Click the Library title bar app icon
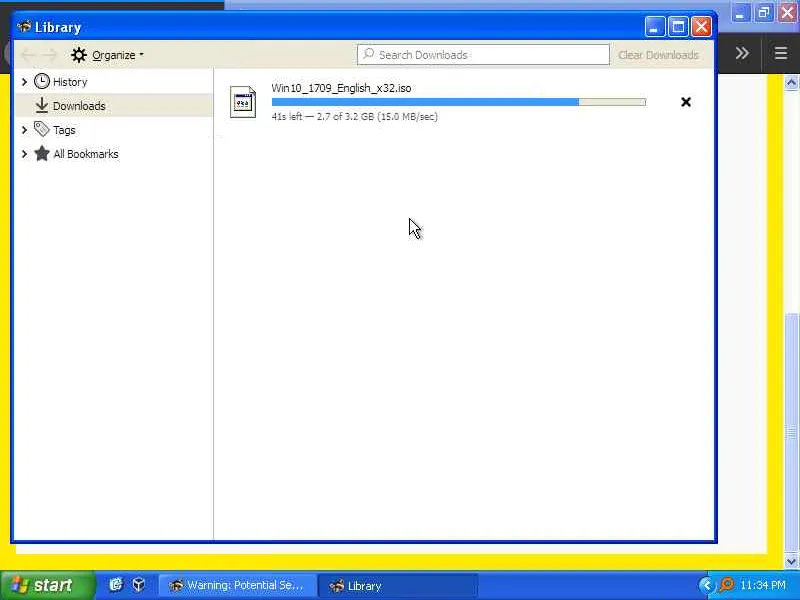The image size is (800, 600). [24, 27]
